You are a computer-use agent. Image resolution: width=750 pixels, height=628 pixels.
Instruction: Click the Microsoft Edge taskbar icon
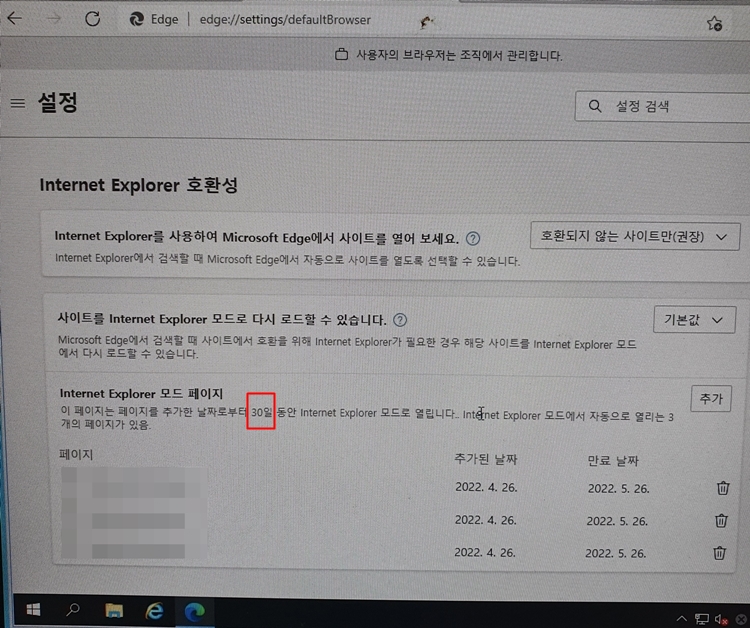click(x=195, y=612)
